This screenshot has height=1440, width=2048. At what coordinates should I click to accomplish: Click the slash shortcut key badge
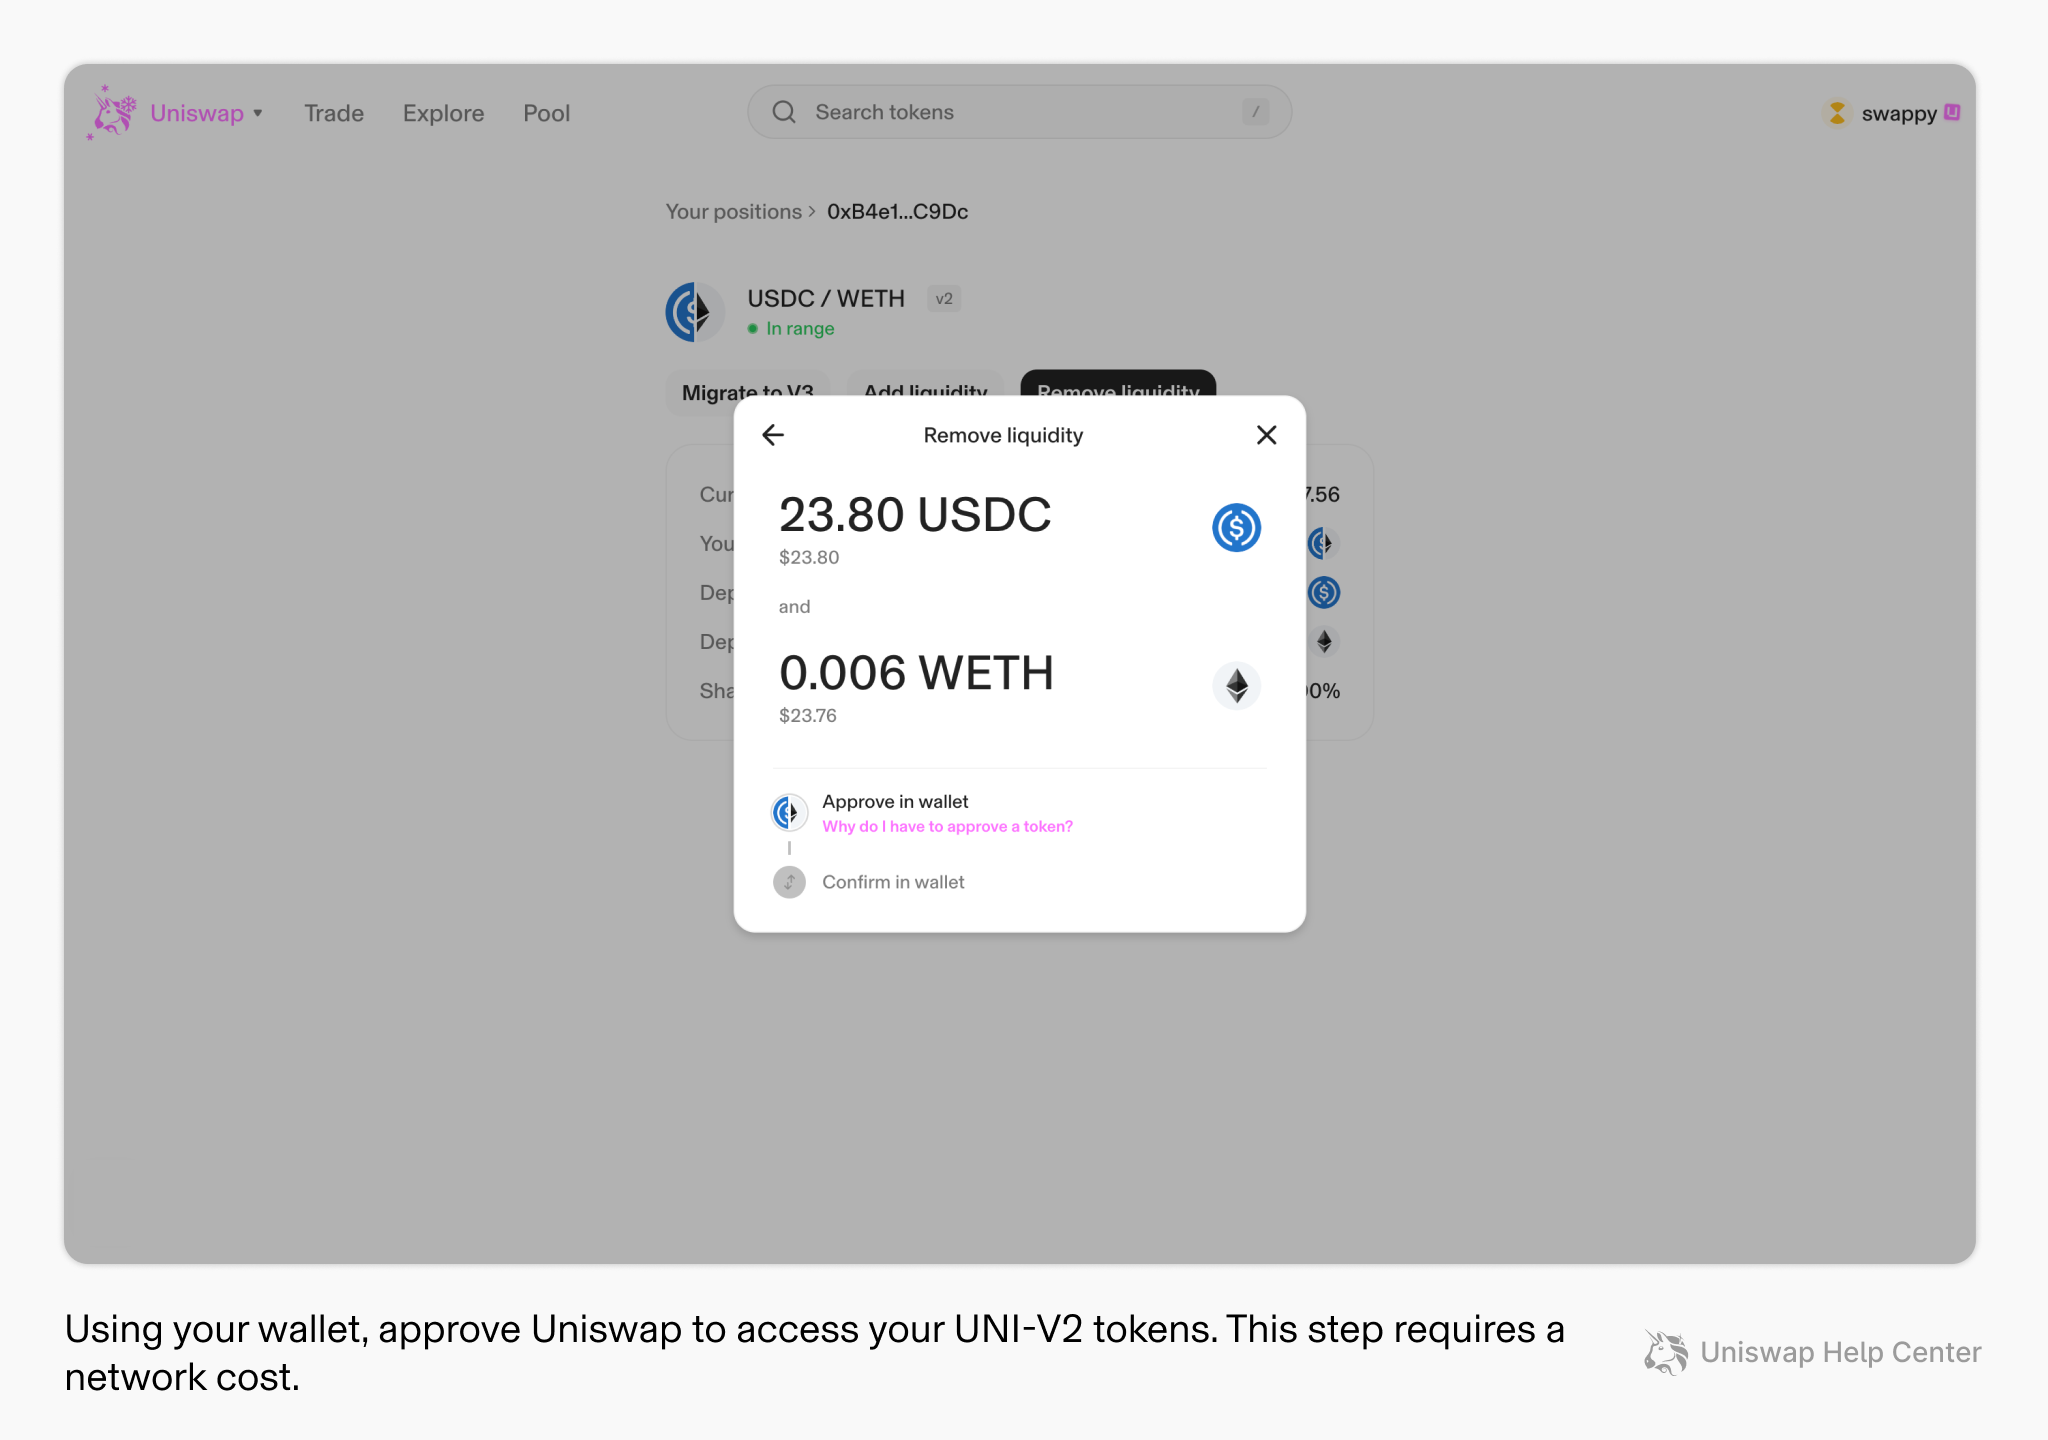point(1255,112)
